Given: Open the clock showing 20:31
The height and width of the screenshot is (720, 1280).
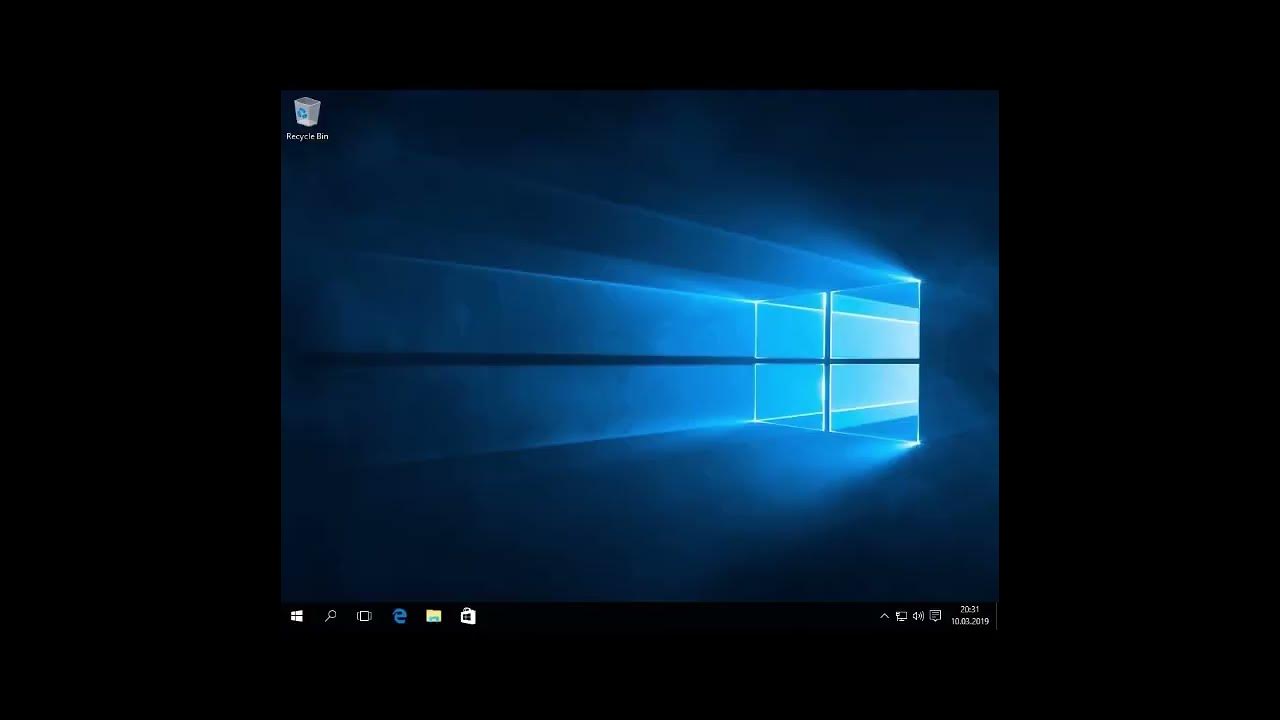Looking at the screenshot, I should tap(969, 616).
